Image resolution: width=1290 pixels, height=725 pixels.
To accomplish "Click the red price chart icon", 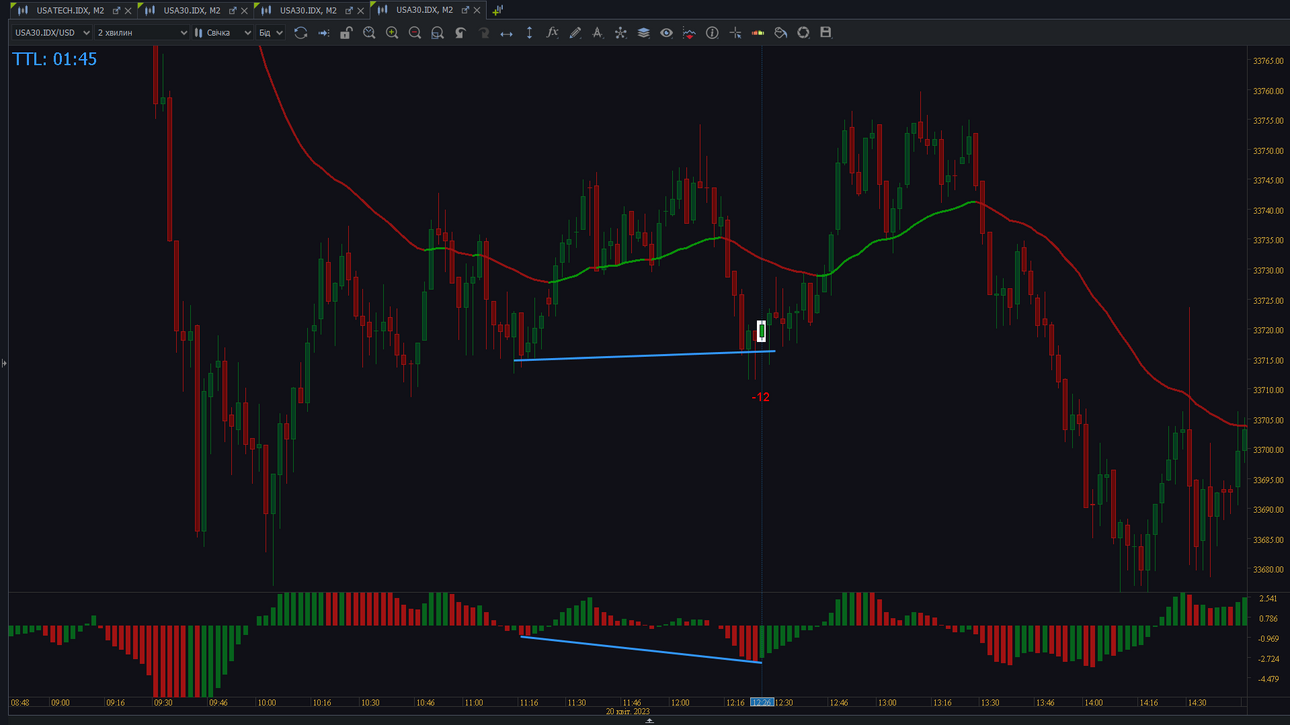I will pos(689,33).
